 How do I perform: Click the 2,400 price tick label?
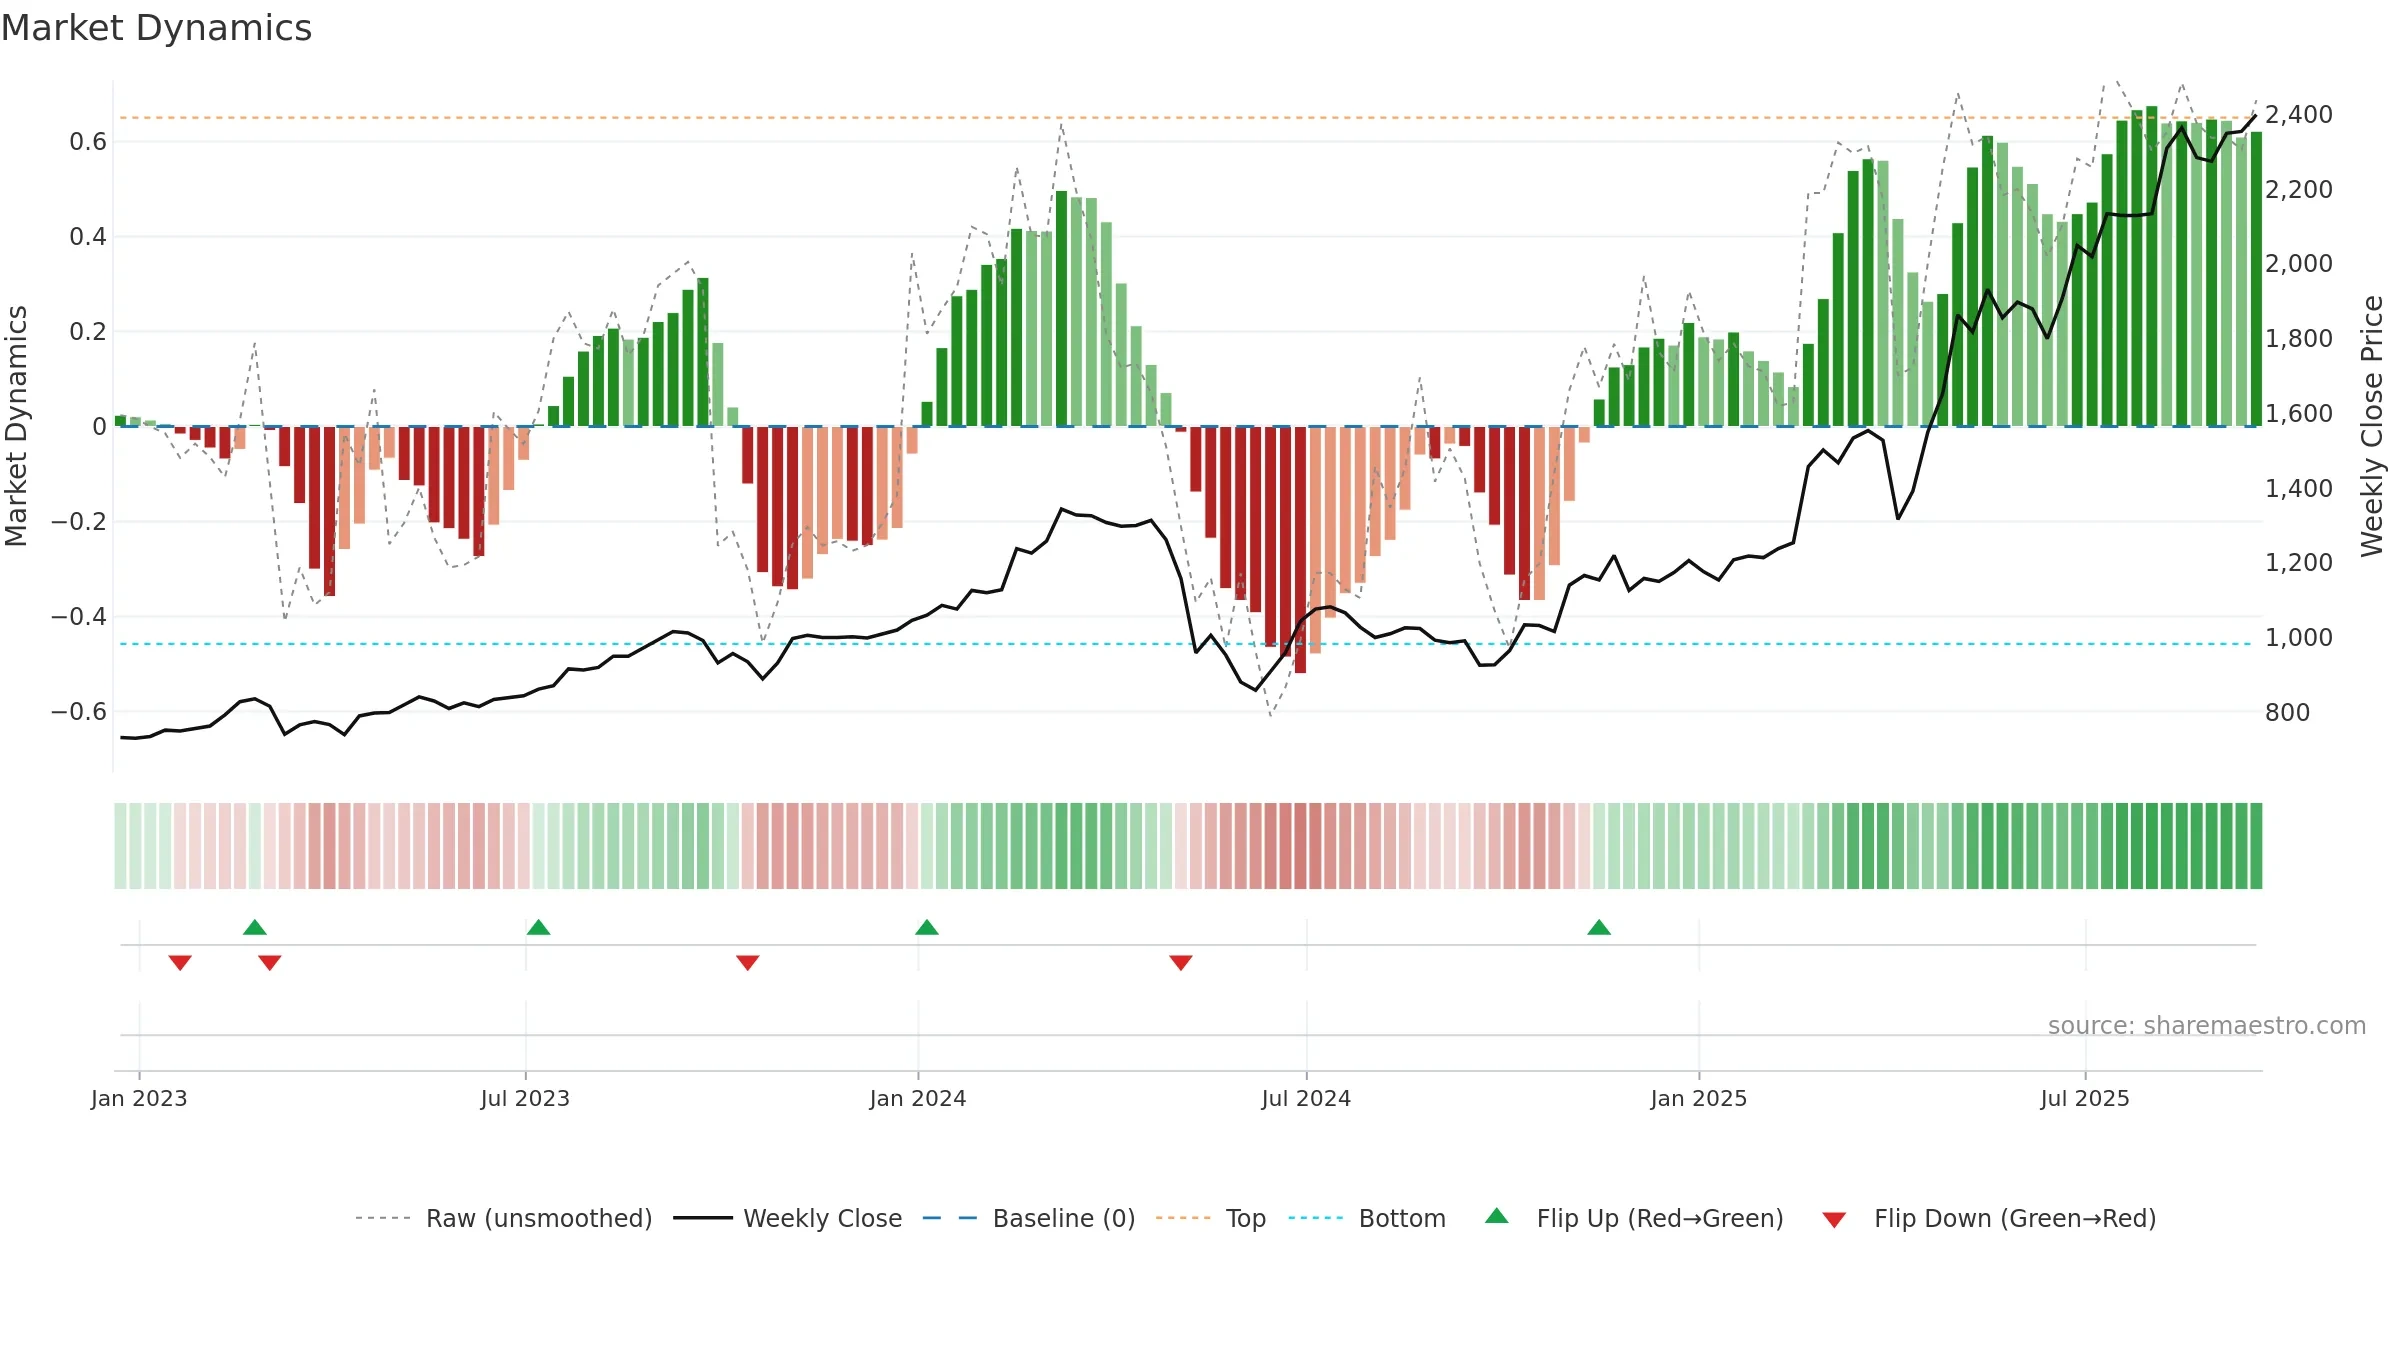pos(2299,114)
